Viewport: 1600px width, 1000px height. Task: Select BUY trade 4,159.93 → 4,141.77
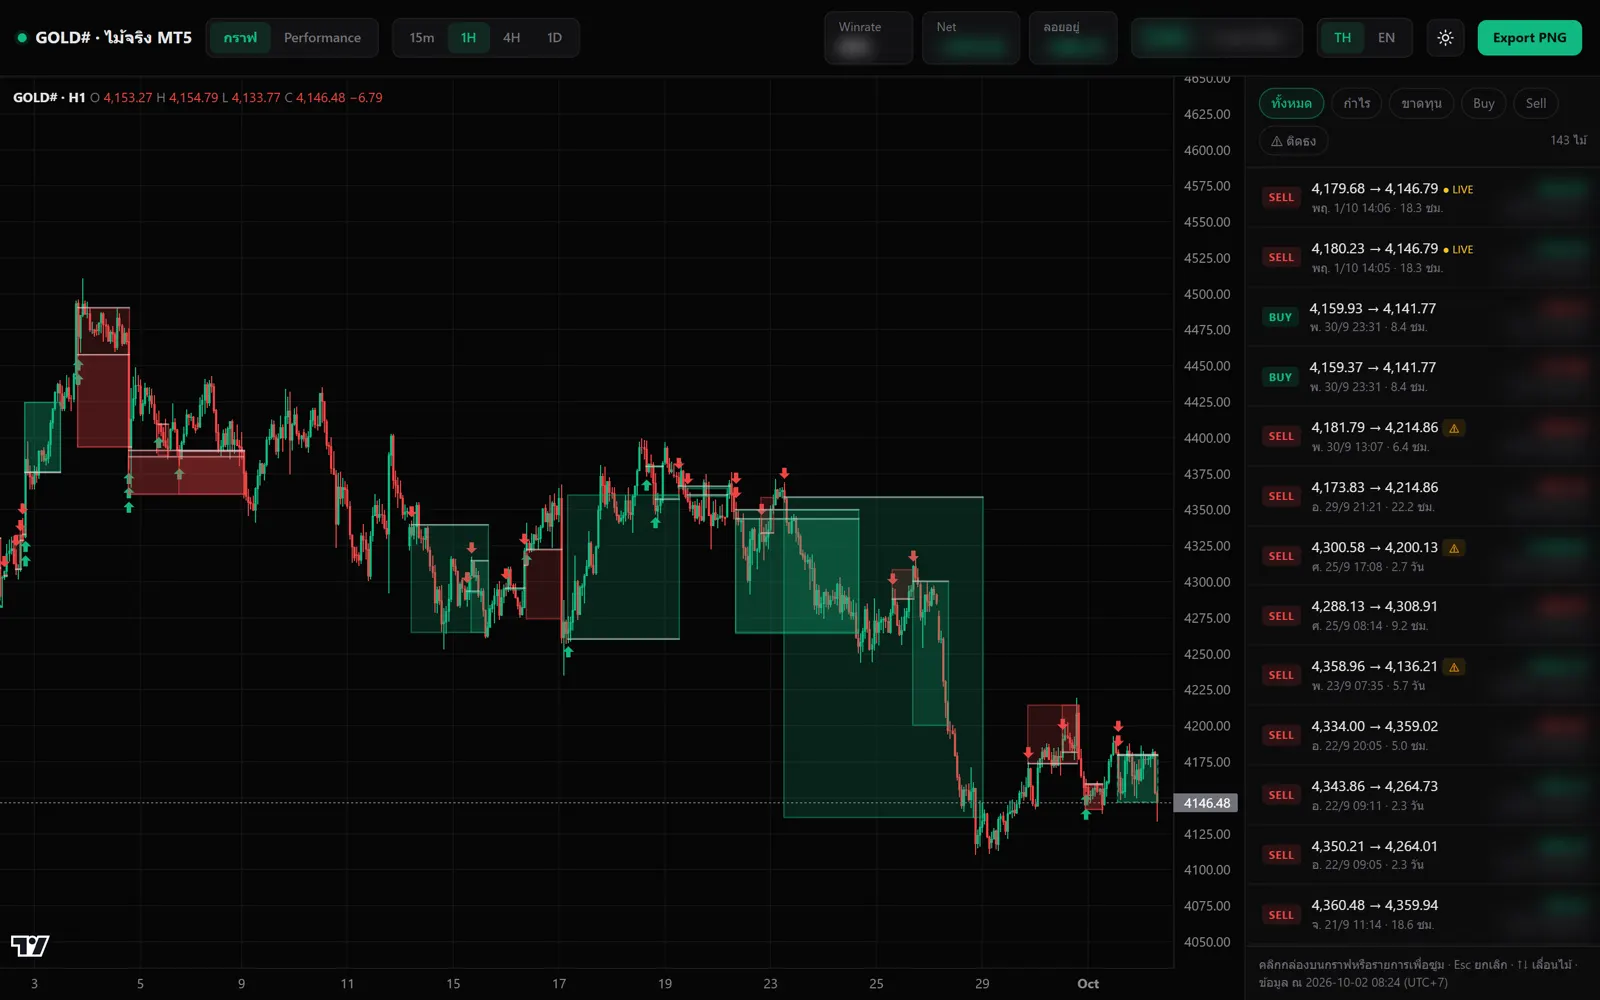[x=1422, y=317]
